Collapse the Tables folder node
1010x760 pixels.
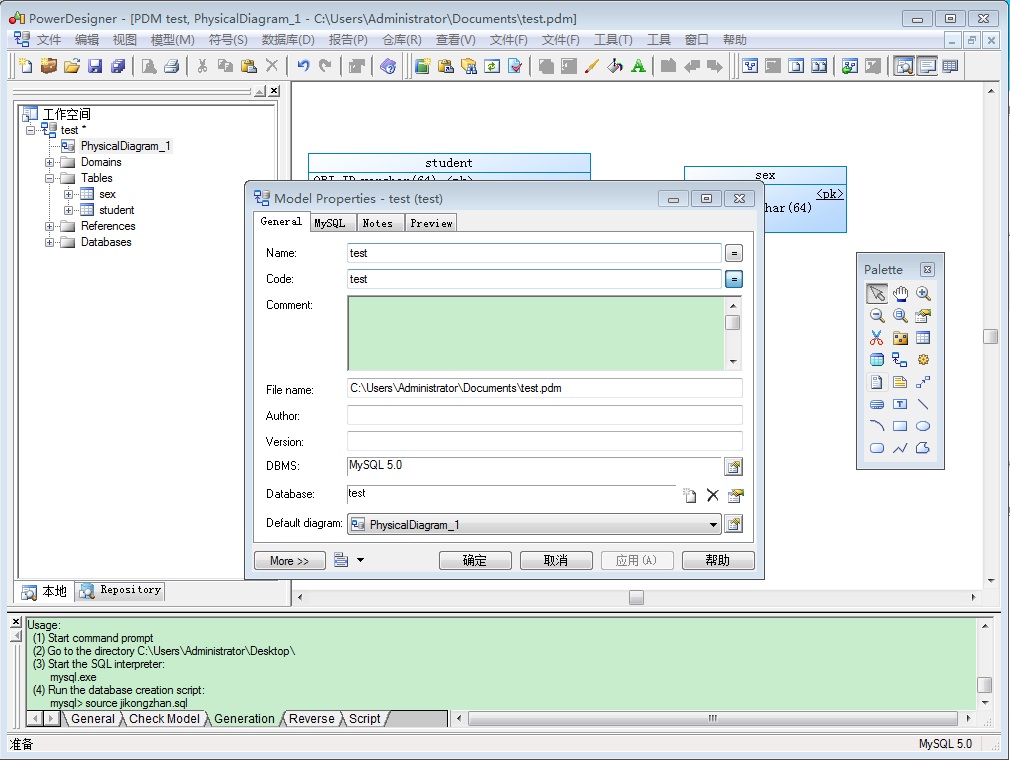point(49,178)
